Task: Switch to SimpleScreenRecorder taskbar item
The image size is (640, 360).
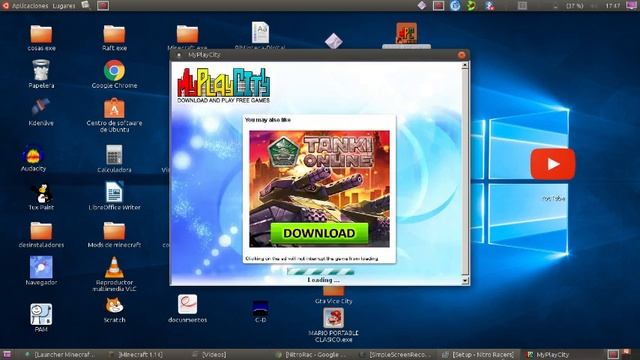Action: click(396, 355)
